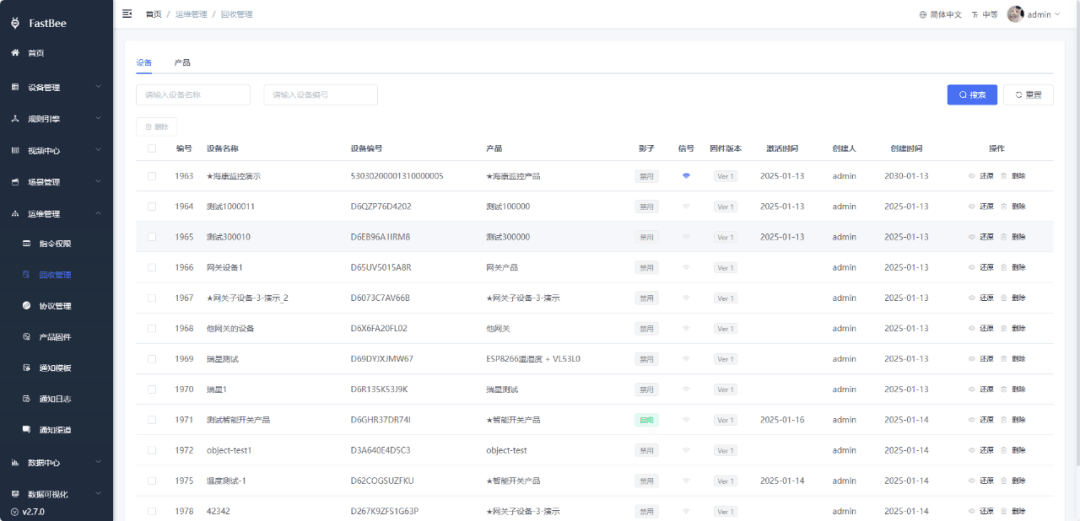
Task: Collapse 运维管理 menu chevron
Action: pos(98,214)
